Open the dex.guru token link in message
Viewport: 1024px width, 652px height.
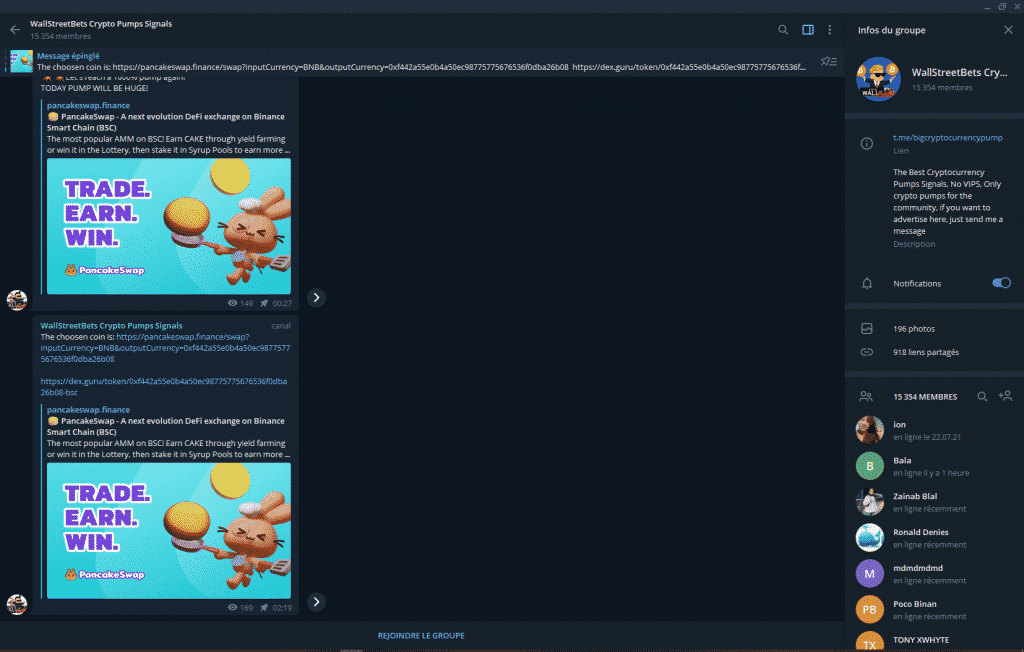[164, 386]
